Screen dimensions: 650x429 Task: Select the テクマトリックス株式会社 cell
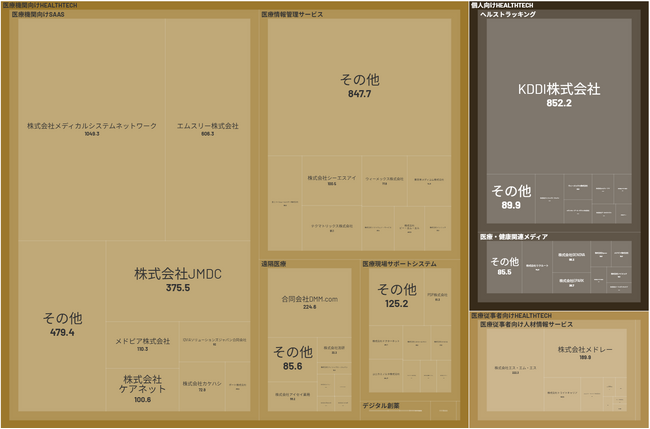coord(332,228)
